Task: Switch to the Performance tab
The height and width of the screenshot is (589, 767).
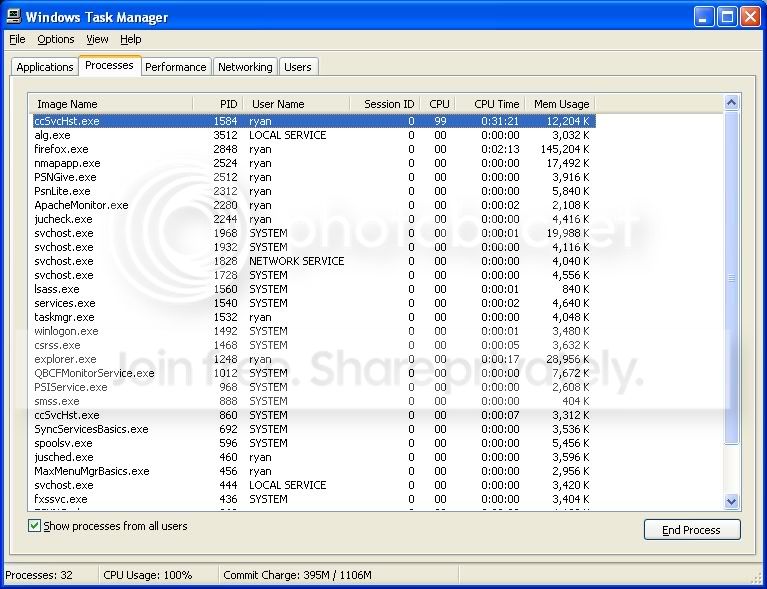Action: point(176,67)
